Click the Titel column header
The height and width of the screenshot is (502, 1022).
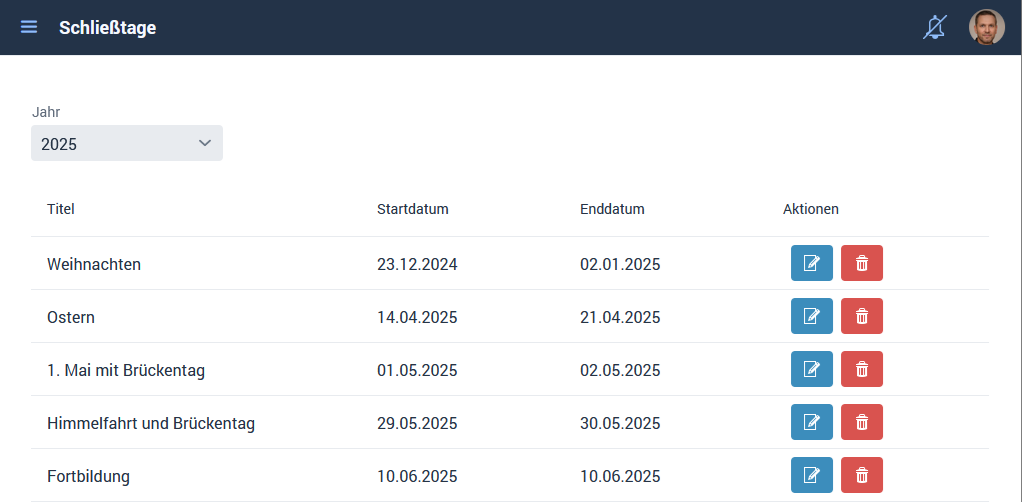61,209
